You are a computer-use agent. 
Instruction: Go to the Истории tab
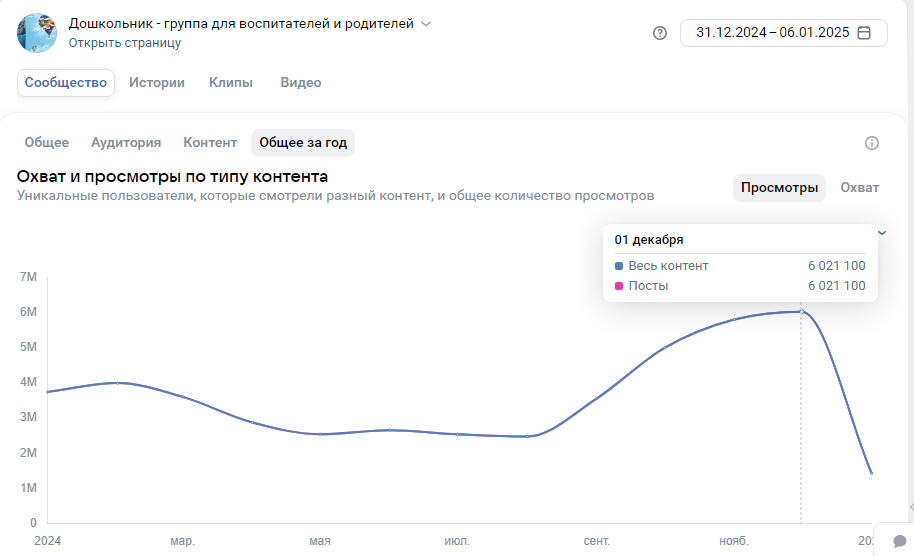[157, 83]
